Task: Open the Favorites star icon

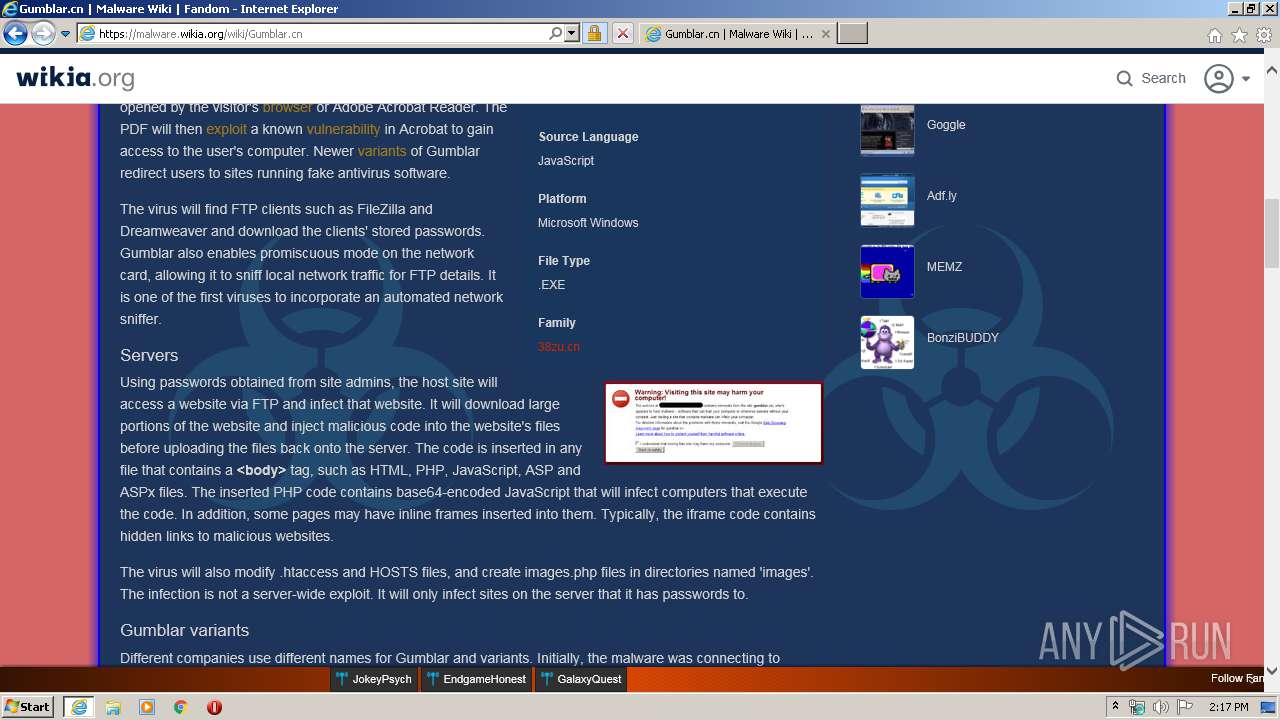Action: (1239, 35)
